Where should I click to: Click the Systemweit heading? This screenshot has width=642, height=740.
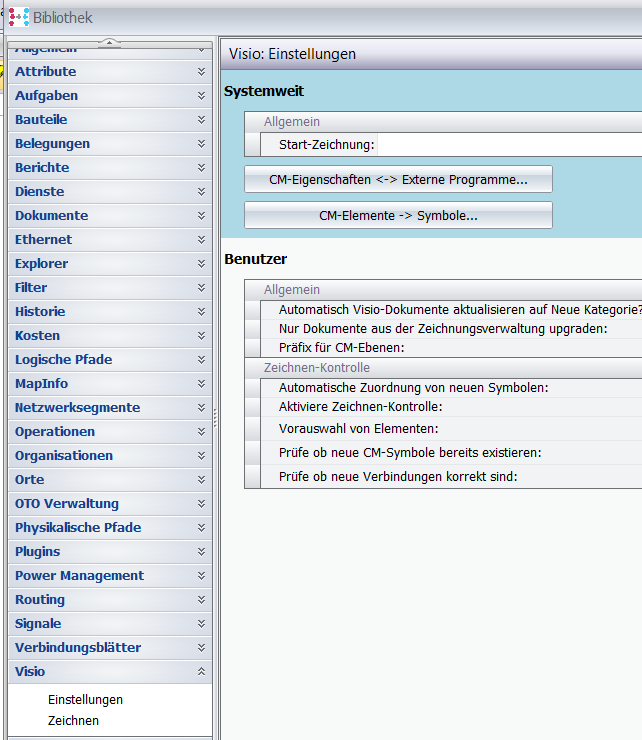click(264, 91)
